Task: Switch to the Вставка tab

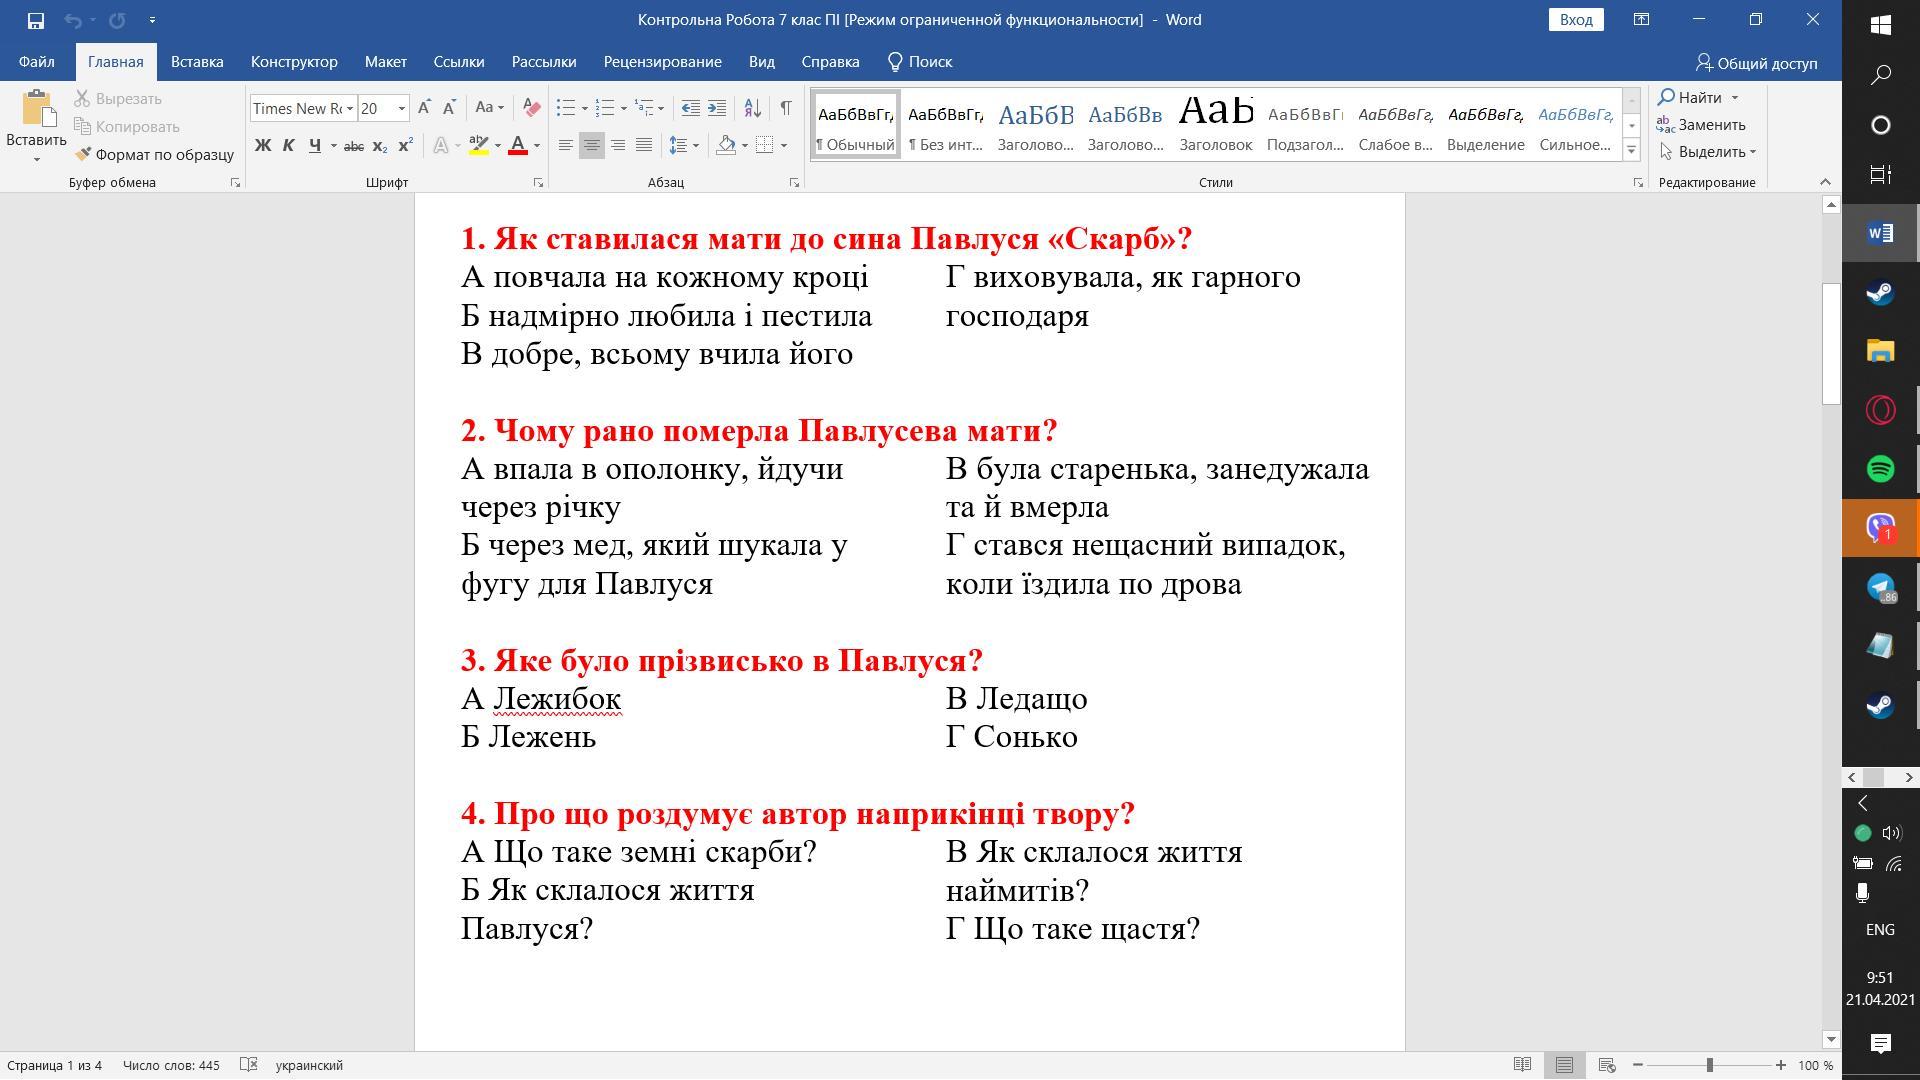Action: (x=197, y=62)
